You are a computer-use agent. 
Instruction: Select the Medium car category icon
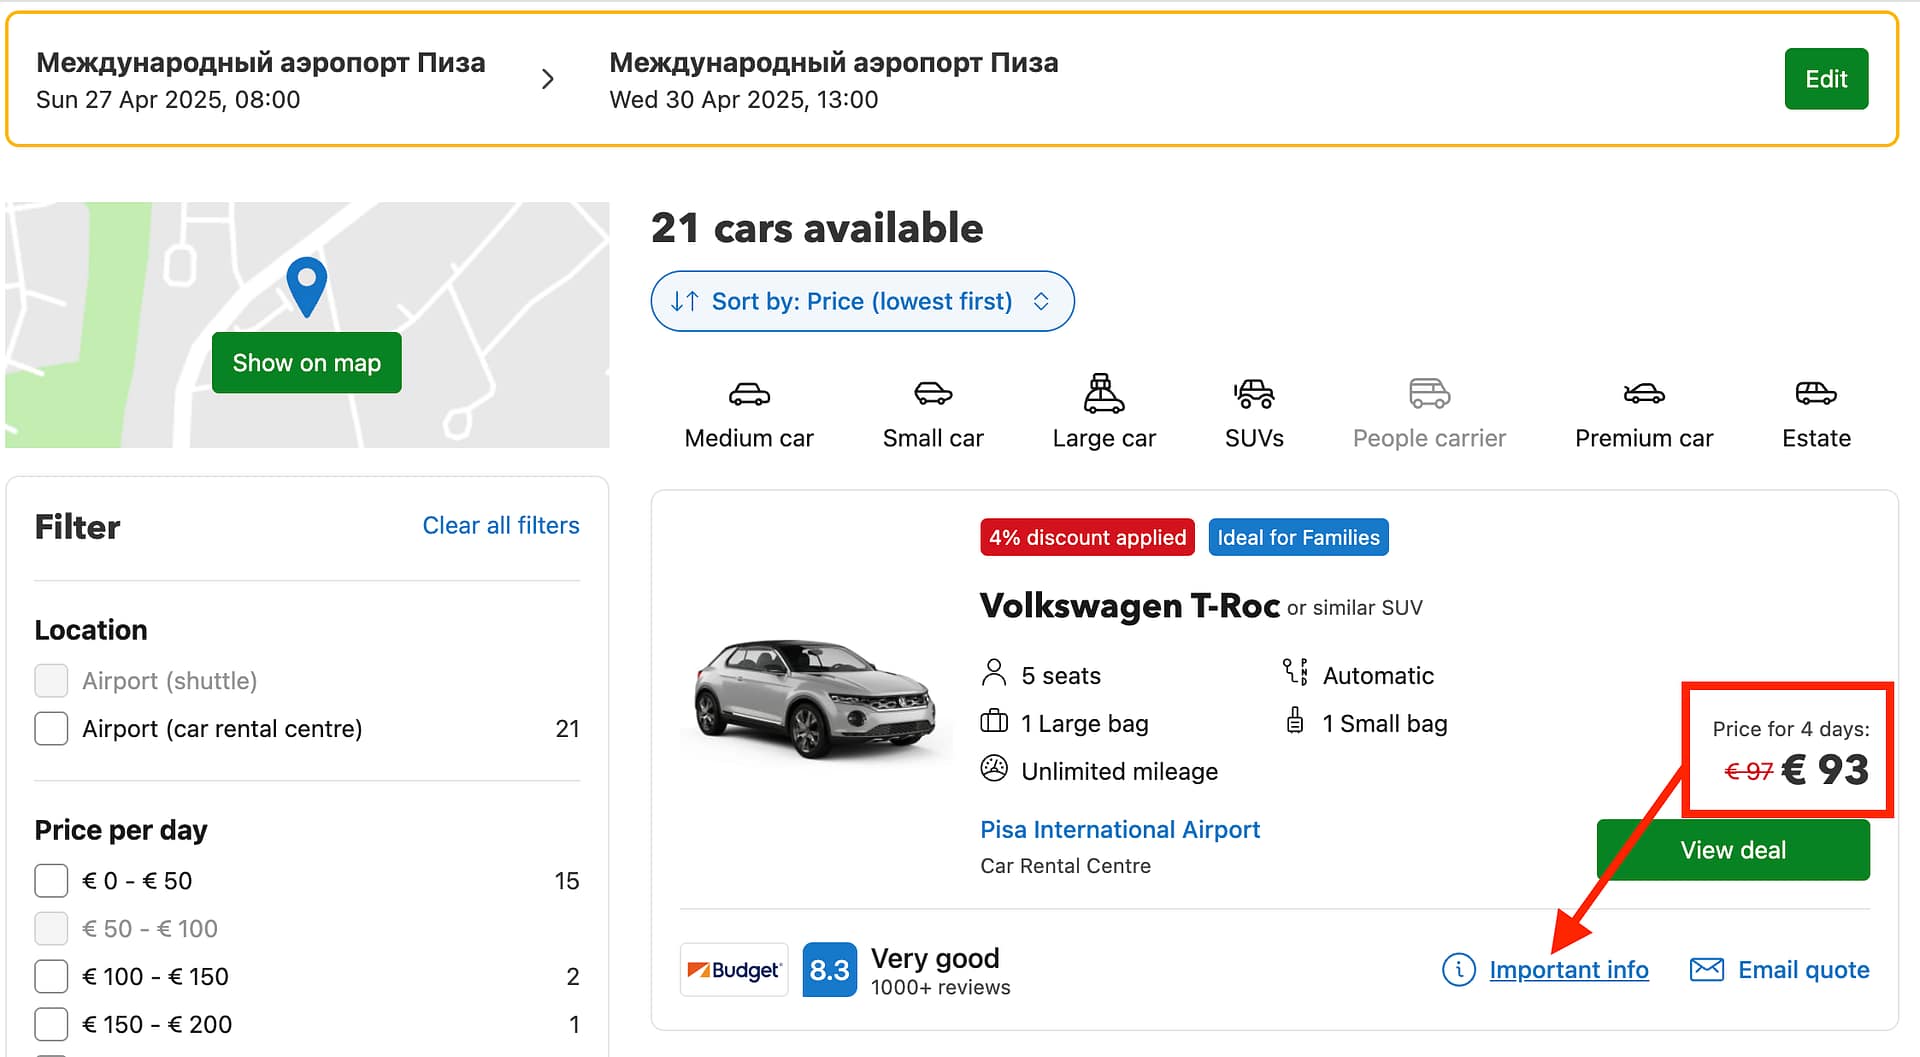(749, 394)
